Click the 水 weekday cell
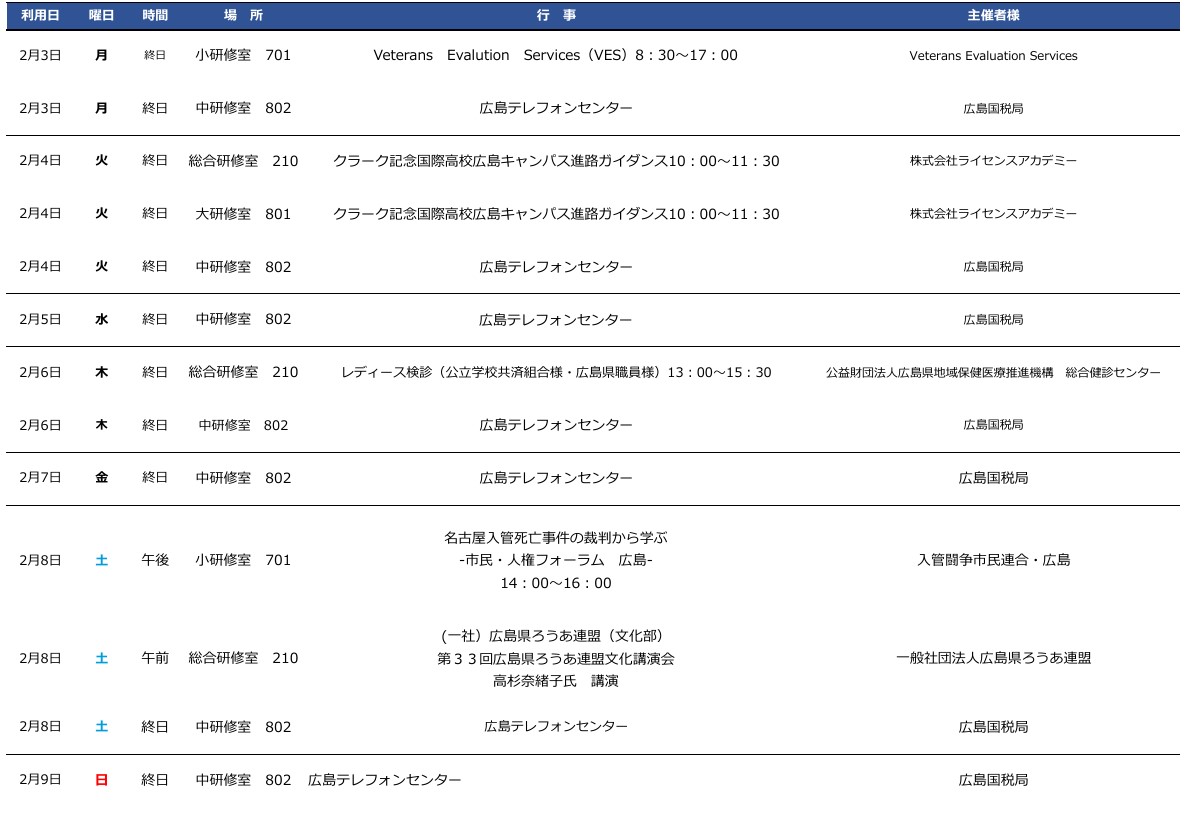Screen dimensions: 1186x835 (101, 319)
